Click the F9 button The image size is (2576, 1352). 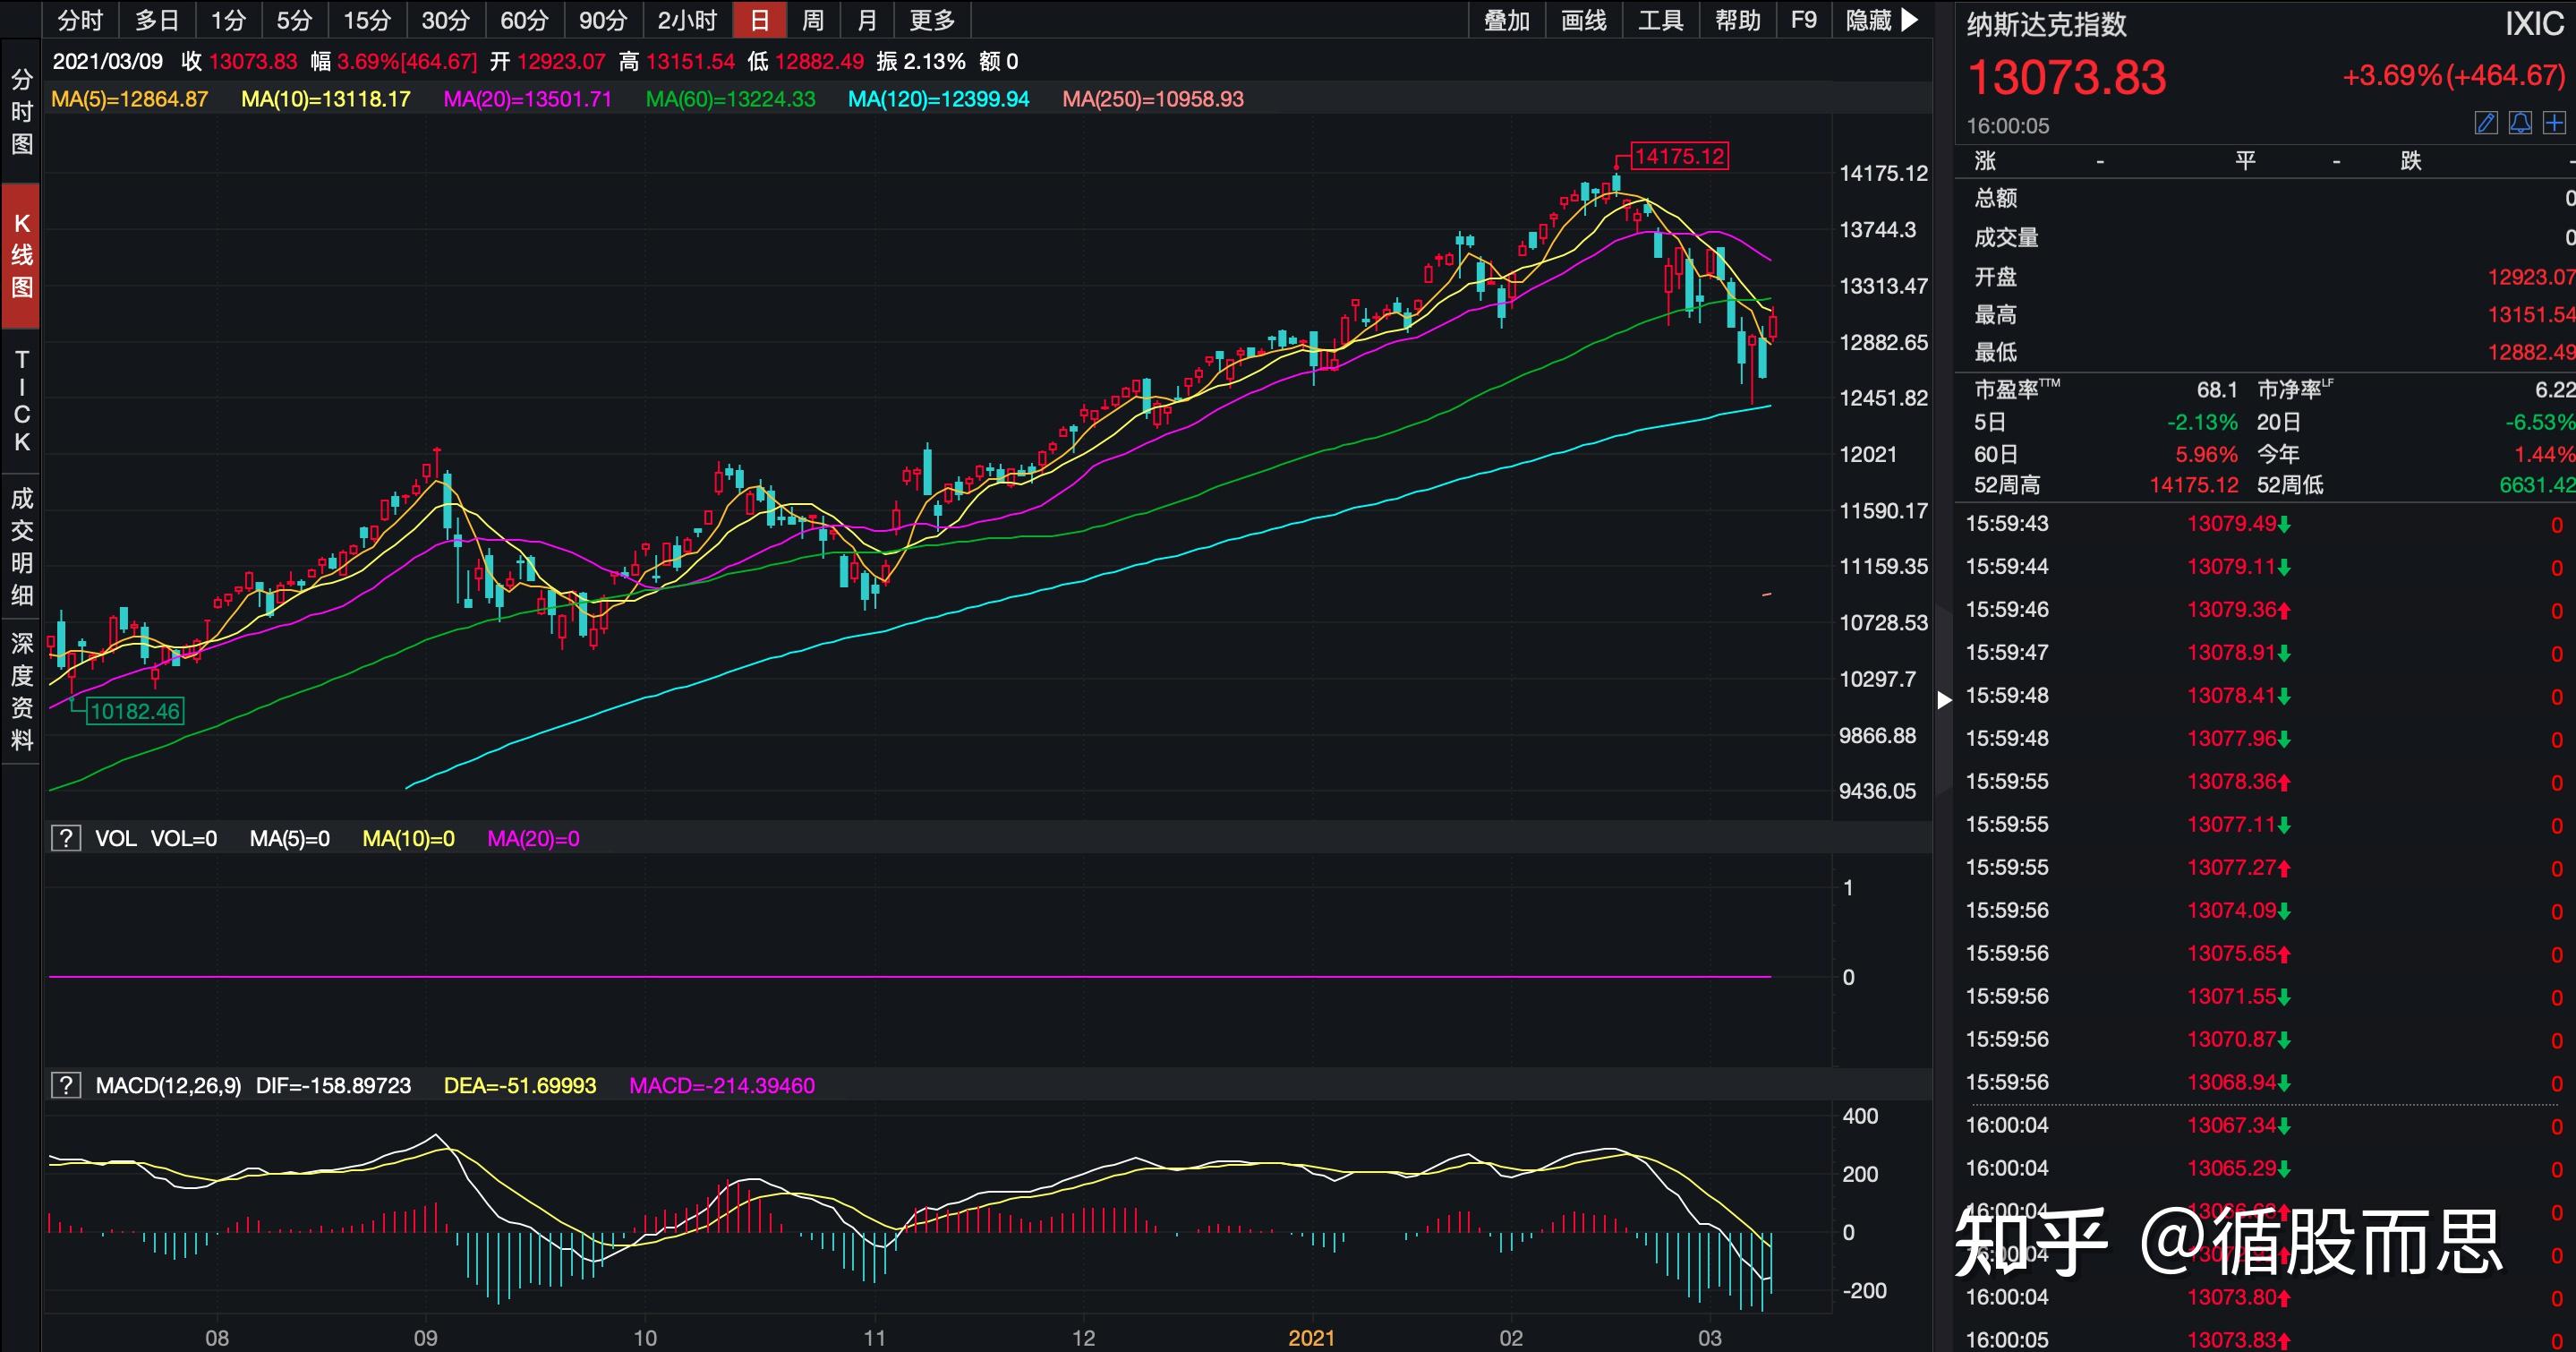1804,20
